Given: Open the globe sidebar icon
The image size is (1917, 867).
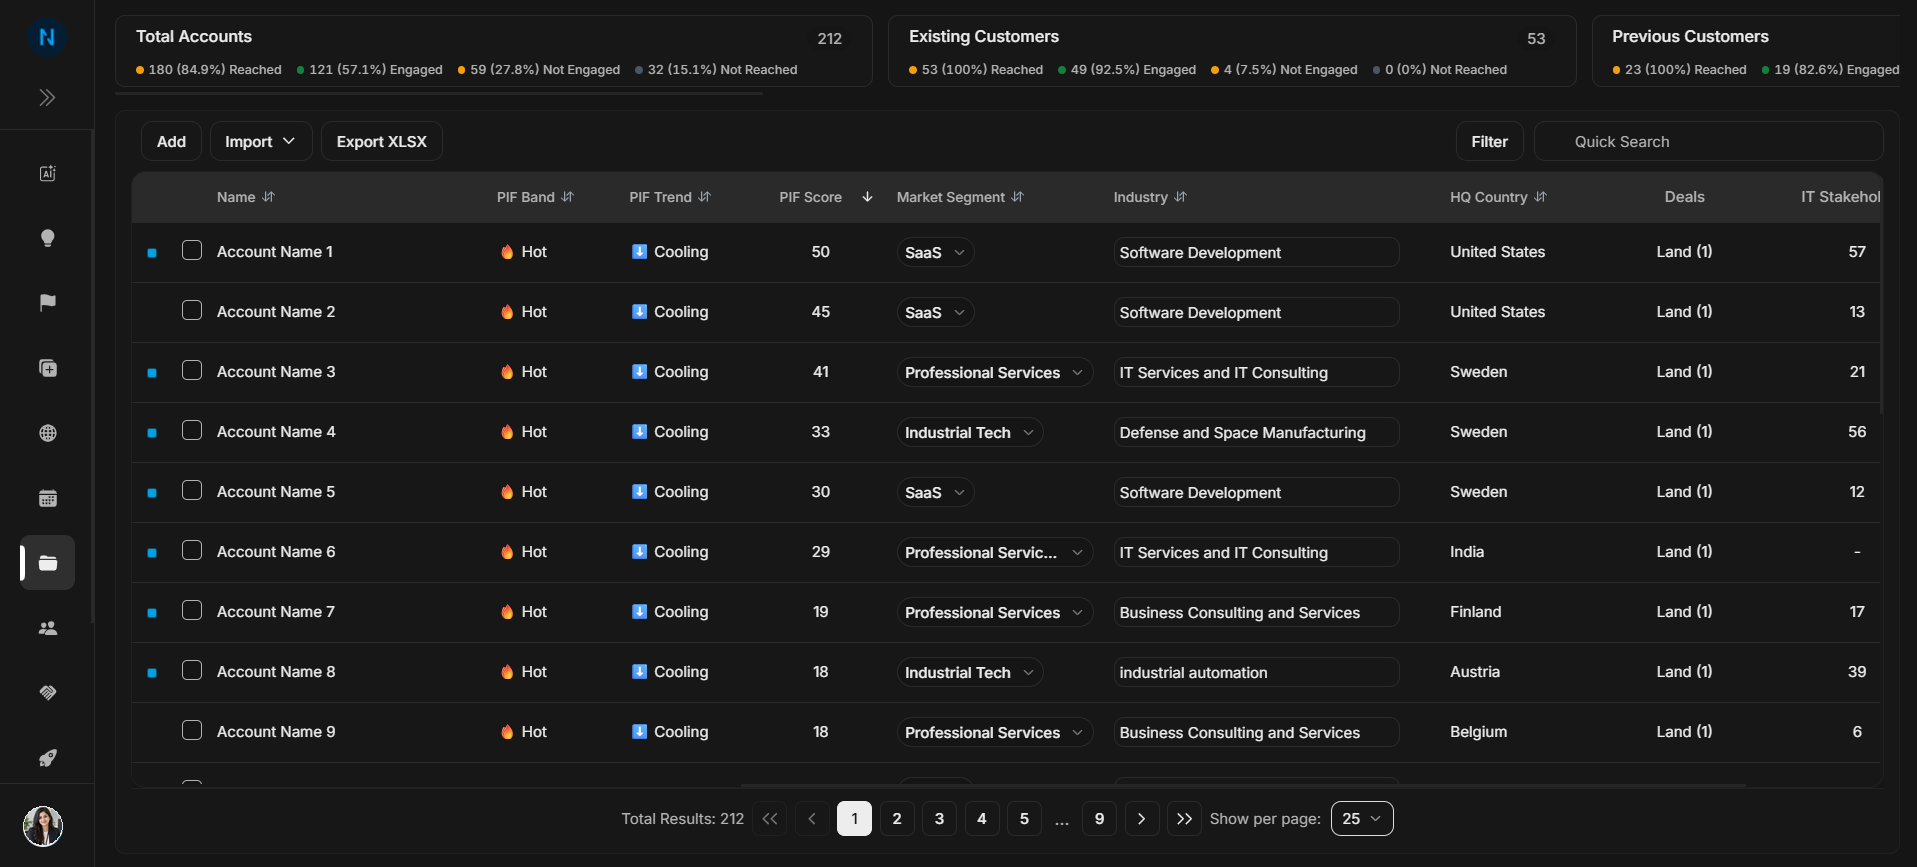Looking at the screenshot, I should (47, 433).
